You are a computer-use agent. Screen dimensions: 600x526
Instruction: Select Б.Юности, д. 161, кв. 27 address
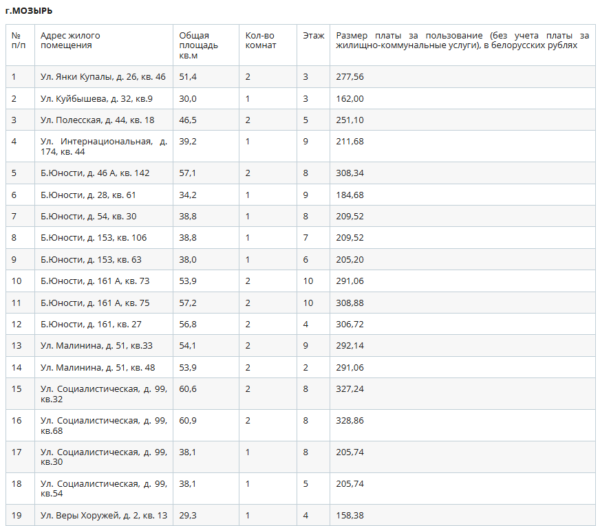91,324
